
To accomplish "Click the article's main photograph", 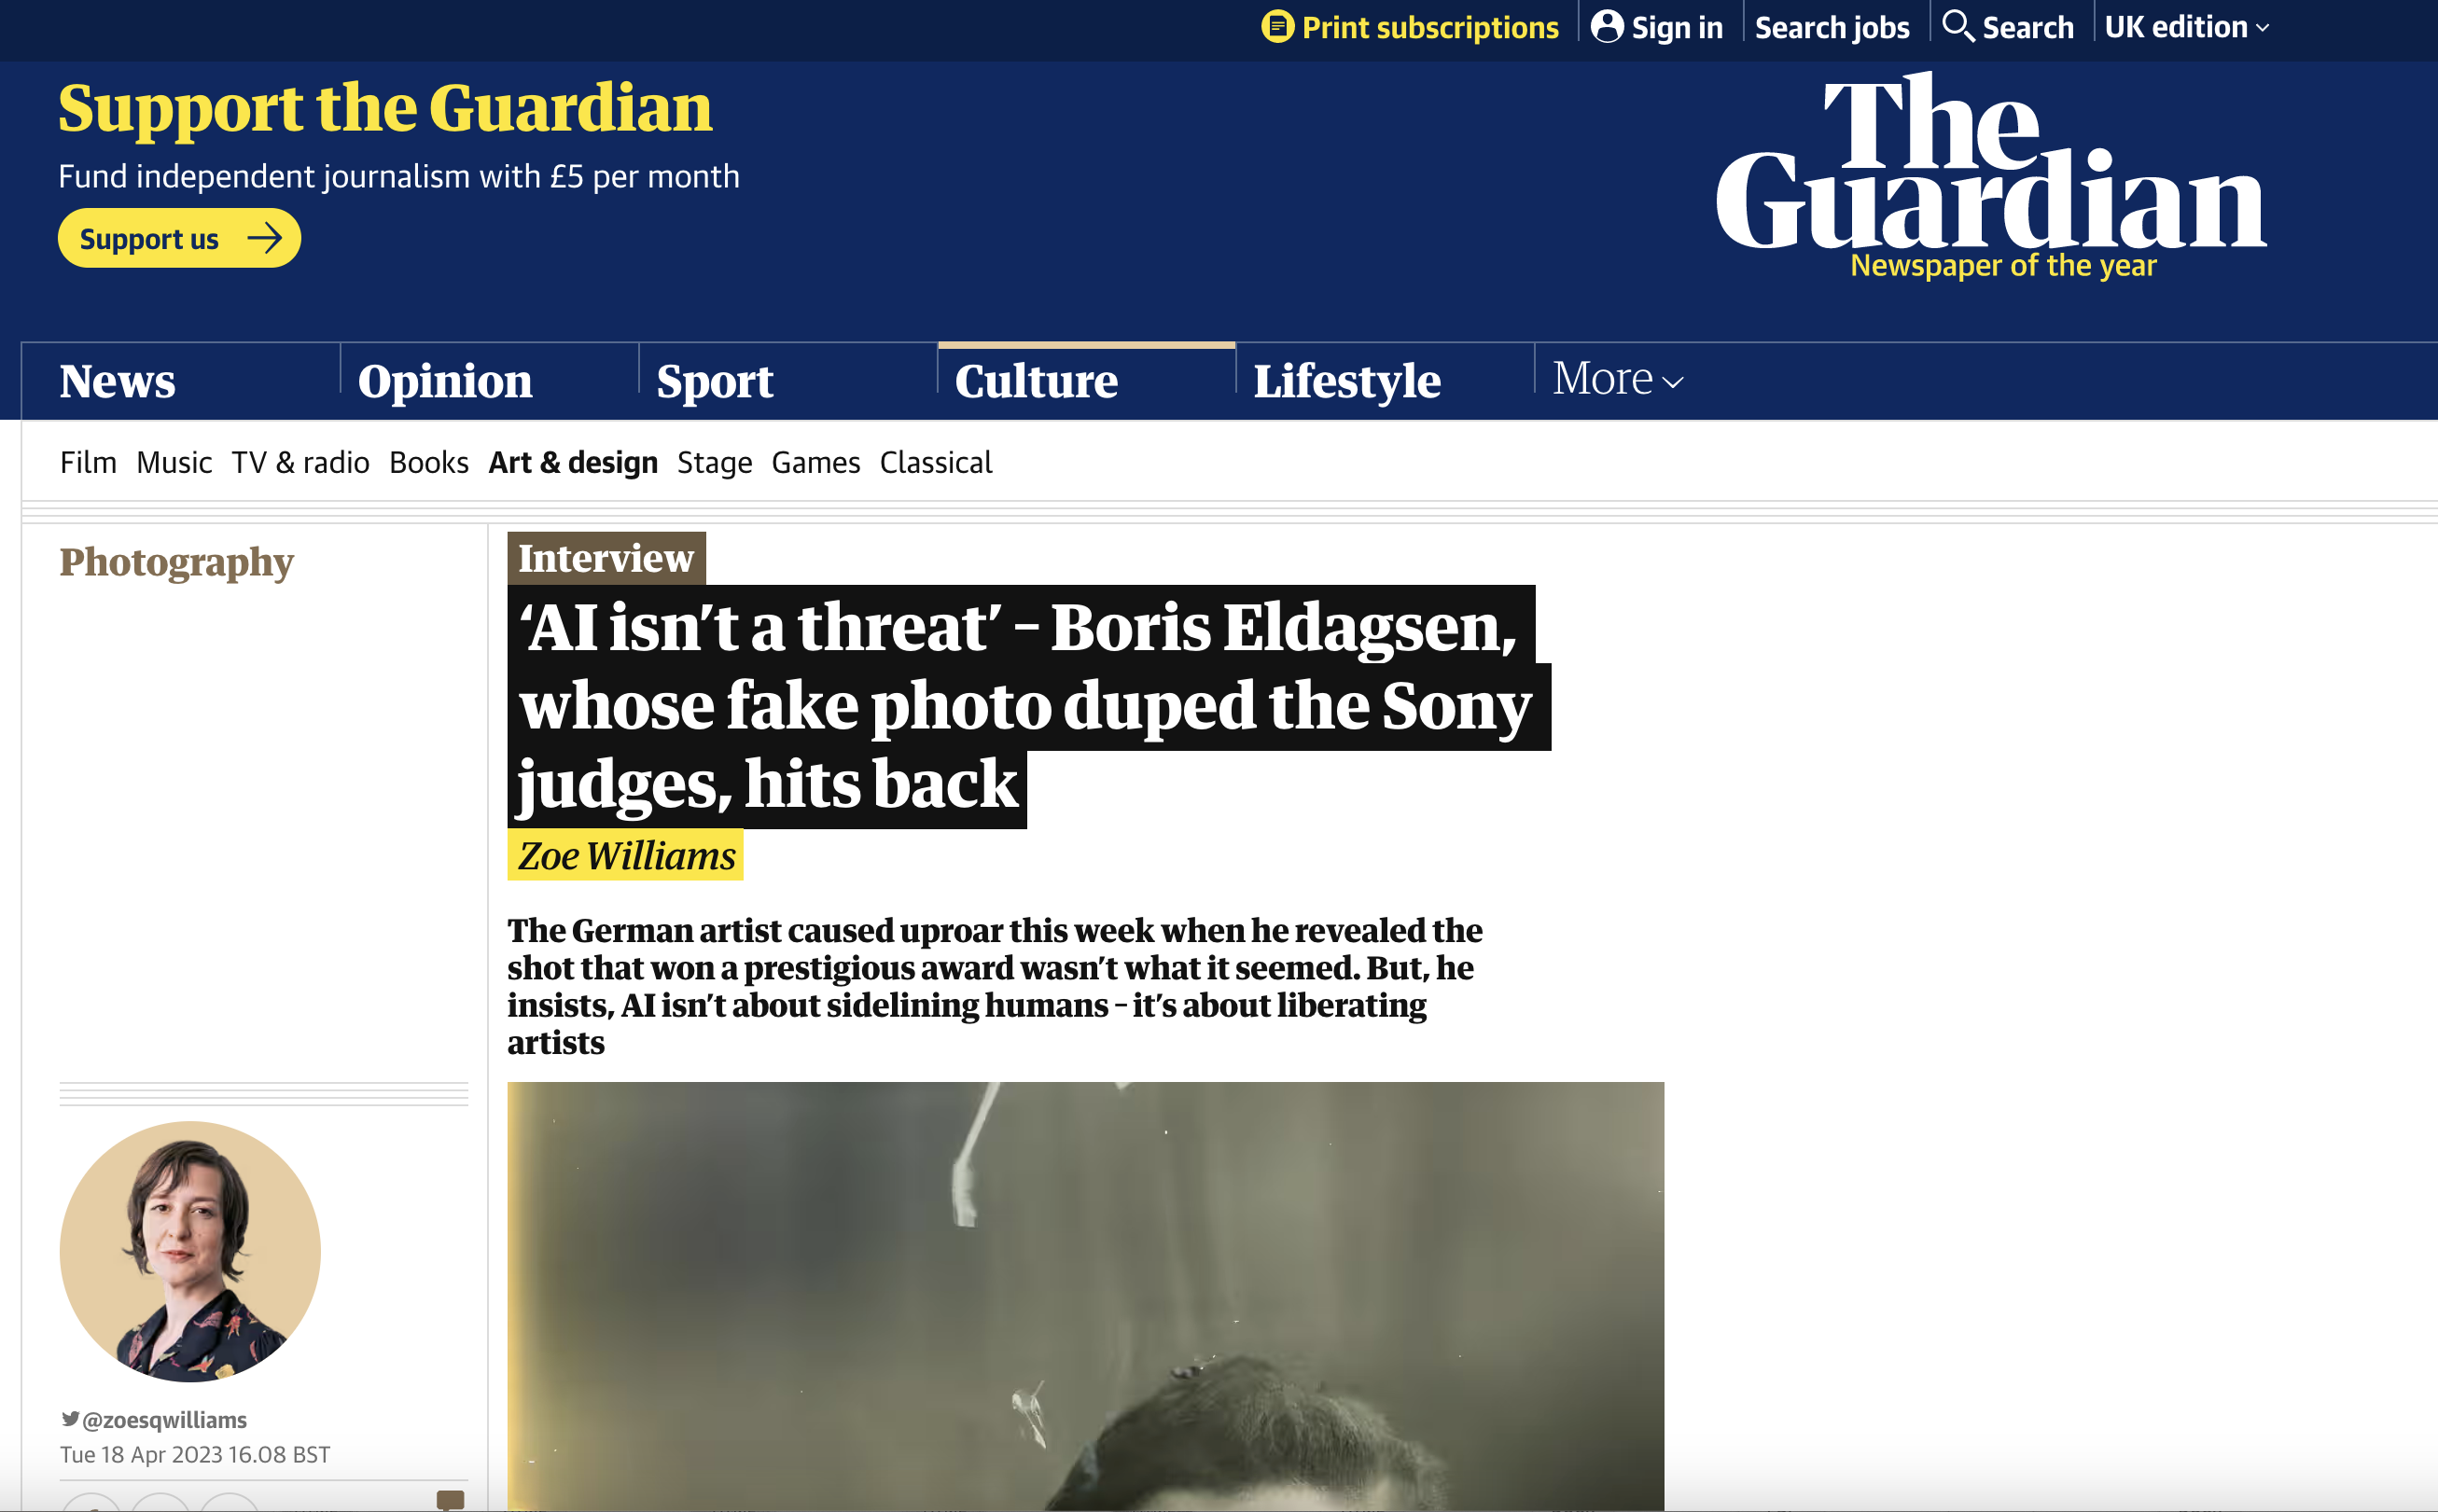I will coord(1085,1296).
